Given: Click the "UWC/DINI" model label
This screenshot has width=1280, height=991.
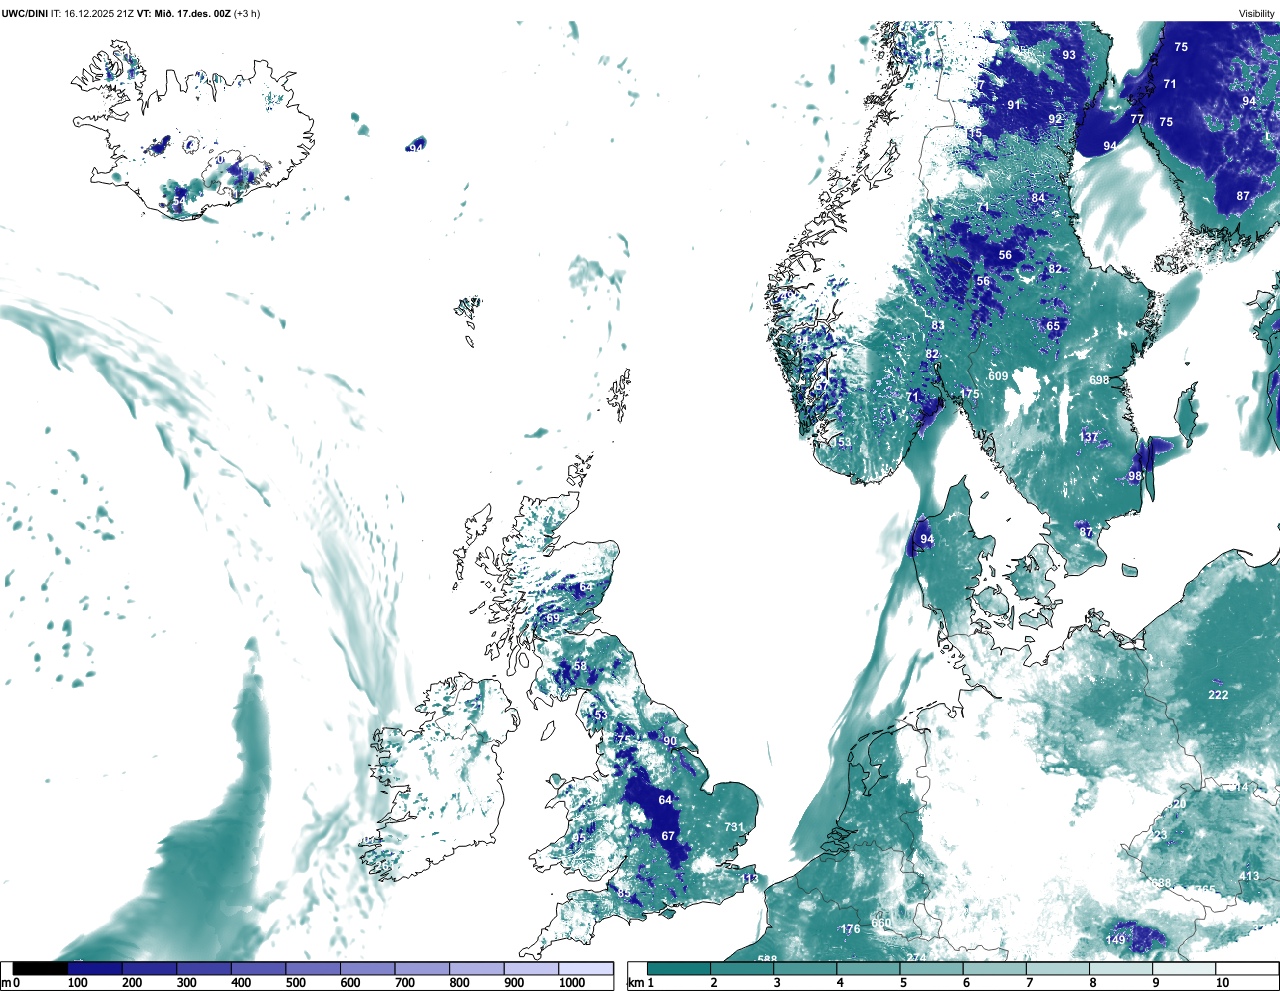Looking at the screenshot, I should [x=24, y=13].
